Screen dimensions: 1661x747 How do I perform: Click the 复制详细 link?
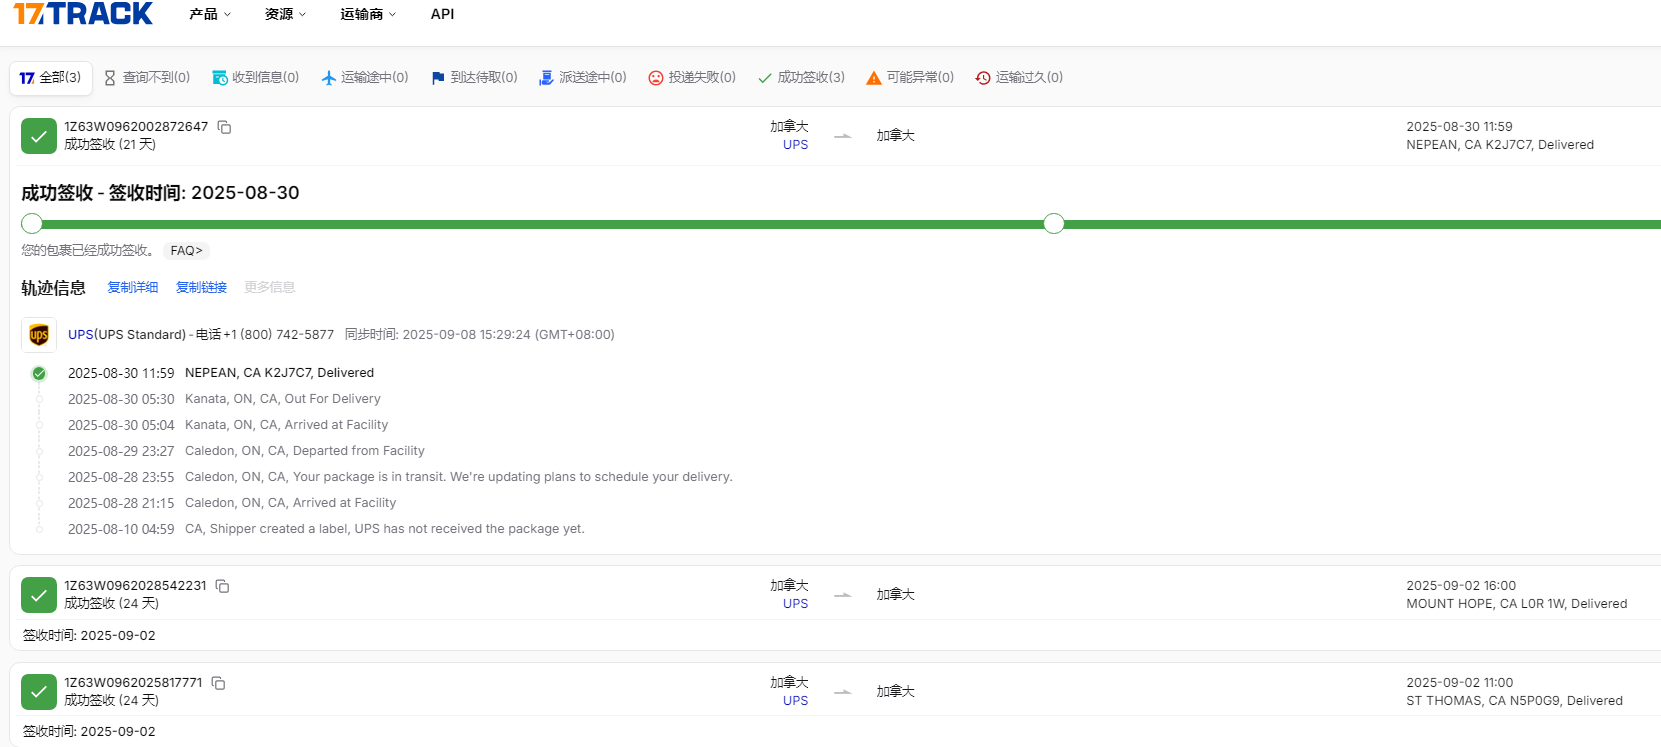[x=133, y=288]
